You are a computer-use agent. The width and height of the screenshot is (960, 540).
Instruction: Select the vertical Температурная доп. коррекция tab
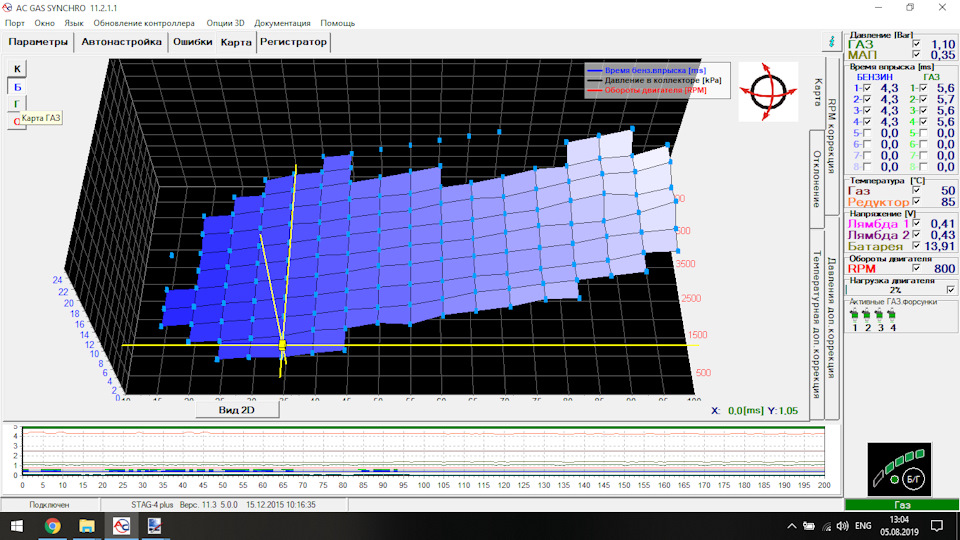817,324
